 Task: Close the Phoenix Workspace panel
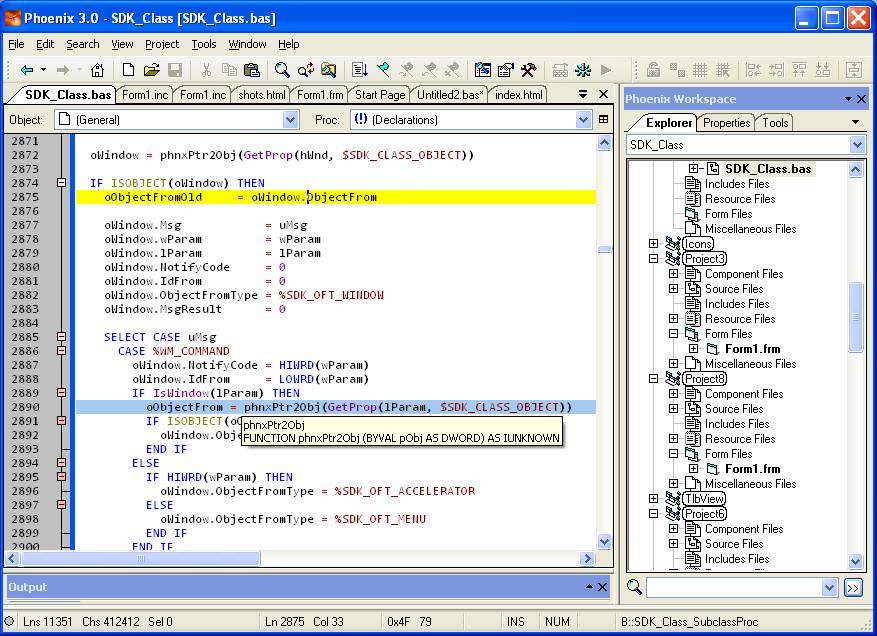click(861, 99)
